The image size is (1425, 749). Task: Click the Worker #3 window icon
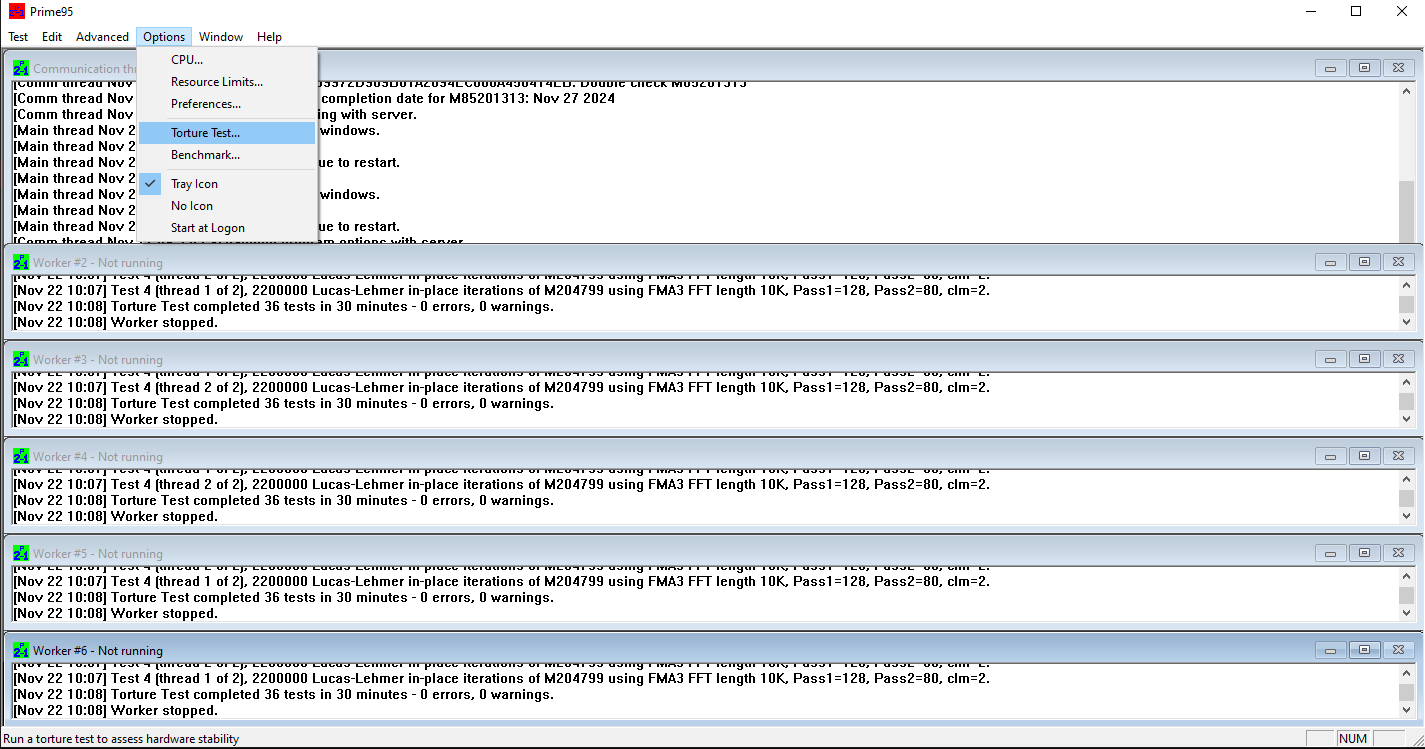(21, 359)
